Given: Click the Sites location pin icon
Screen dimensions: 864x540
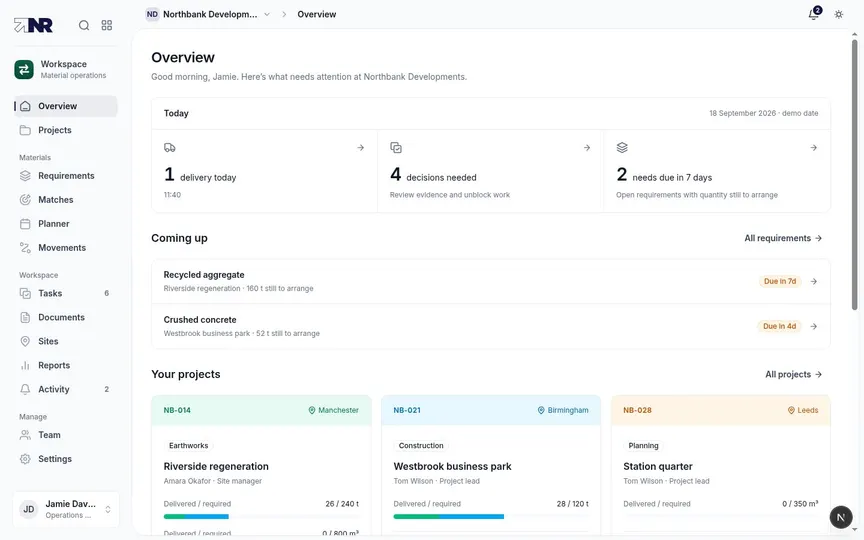Looking at the screenshot, I should point(25,341).
